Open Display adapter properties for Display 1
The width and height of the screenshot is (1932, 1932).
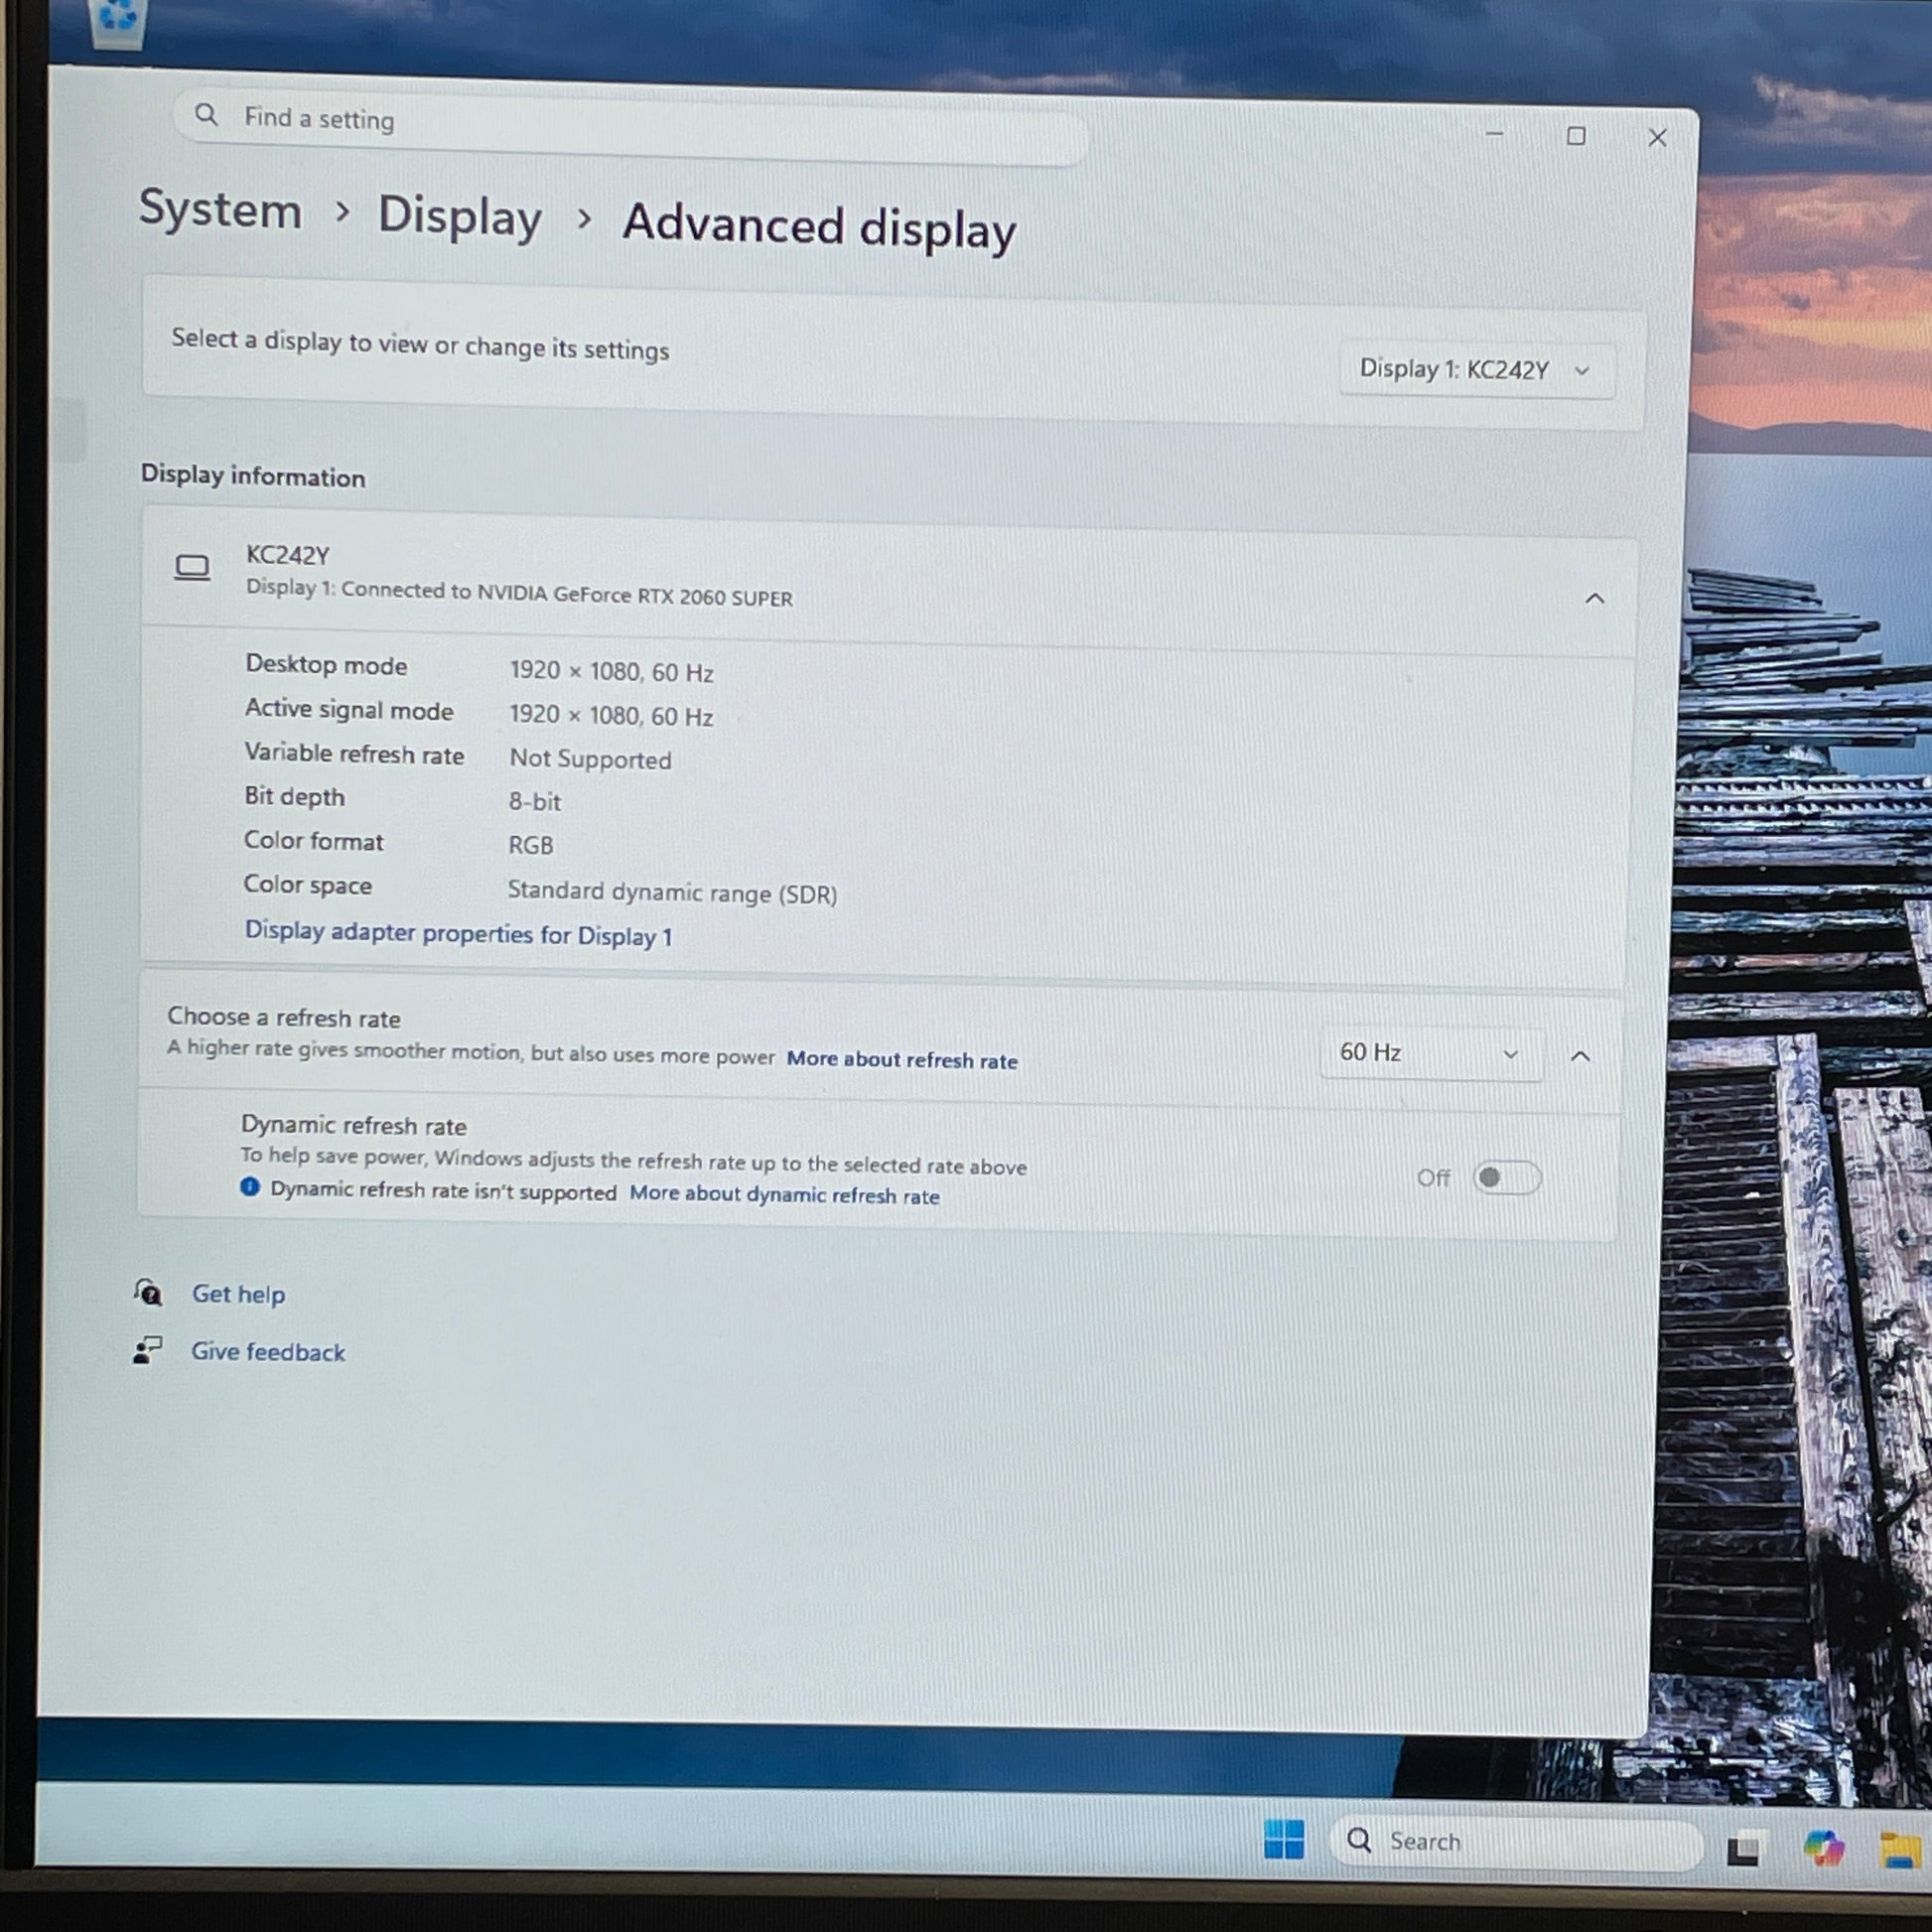point(458,934)
